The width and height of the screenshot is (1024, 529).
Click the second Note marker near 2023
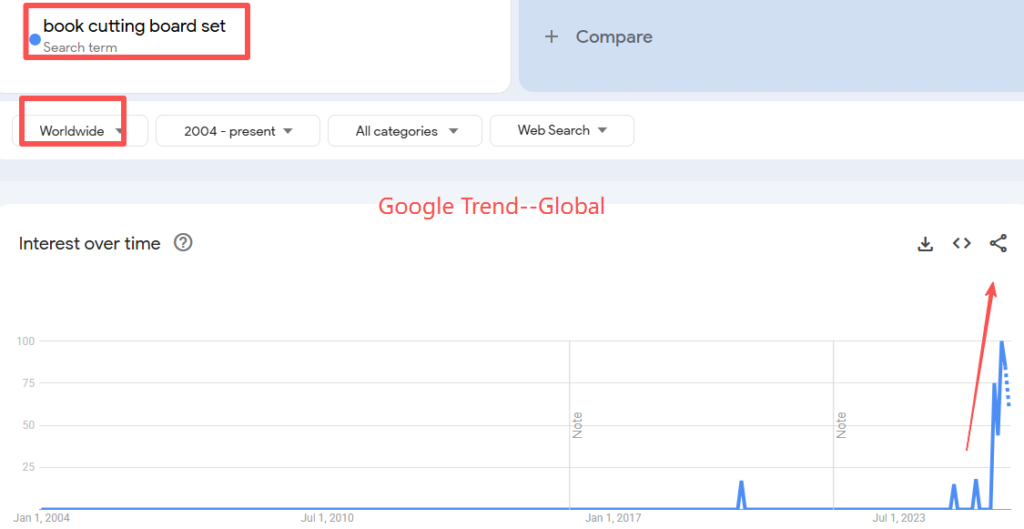(x=841, y=425)
